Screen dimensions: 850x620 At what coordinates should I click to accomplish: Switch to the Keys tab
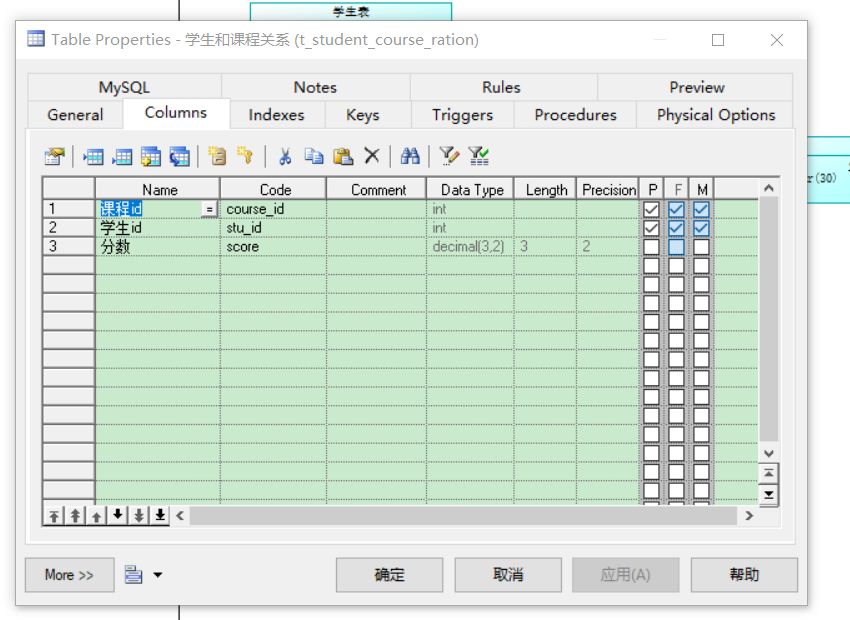pos(363,115)
